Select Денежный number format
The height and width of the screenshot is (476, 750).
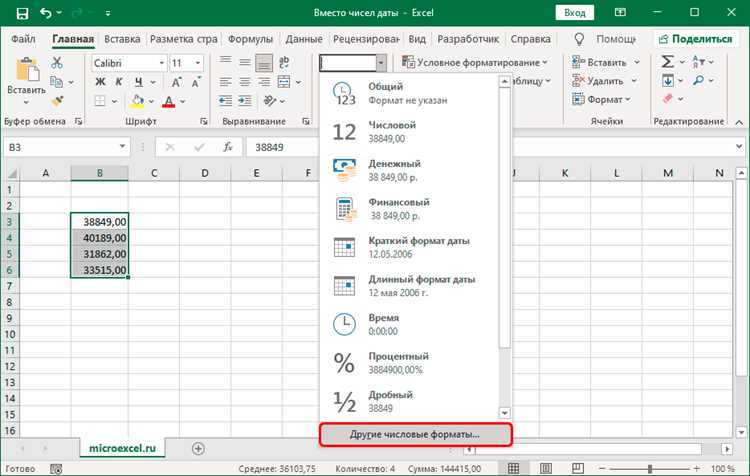click(x=409, y=170)
